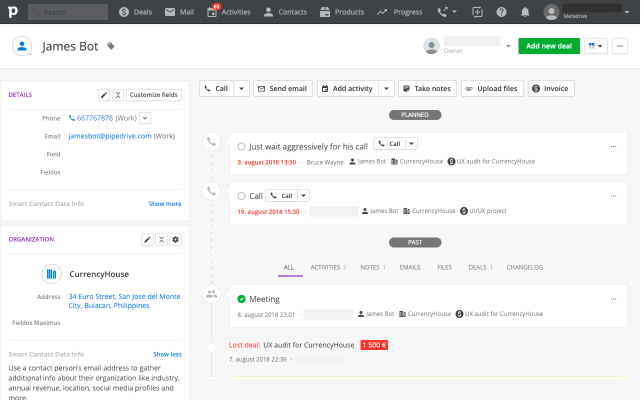The image size is (641, 401).
Task: Open the phone number type dropdown
Action: click(145, 118)
